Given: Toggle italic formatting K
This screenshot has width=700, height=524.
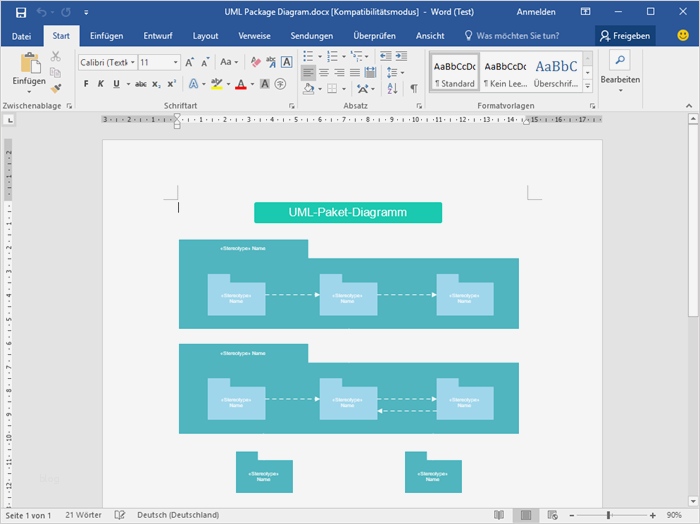Looking at the screenshot, I should (101, 84).
